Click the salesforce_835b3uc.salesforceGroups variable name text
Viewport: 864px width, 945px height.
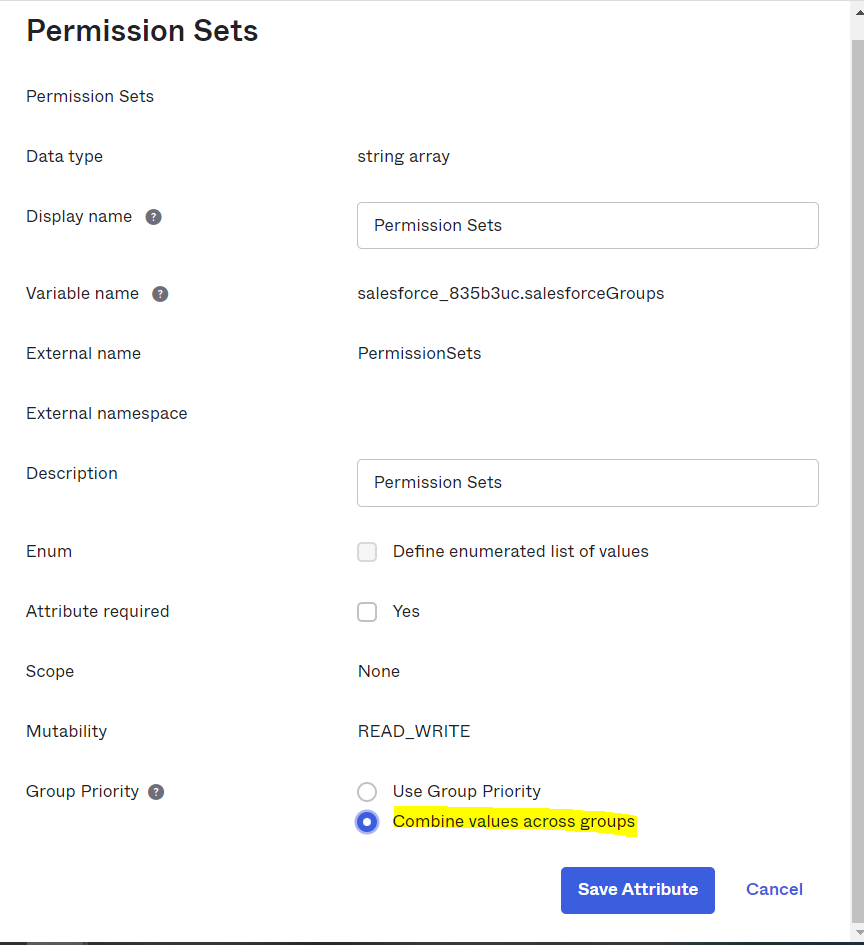(x=511, y=294)
